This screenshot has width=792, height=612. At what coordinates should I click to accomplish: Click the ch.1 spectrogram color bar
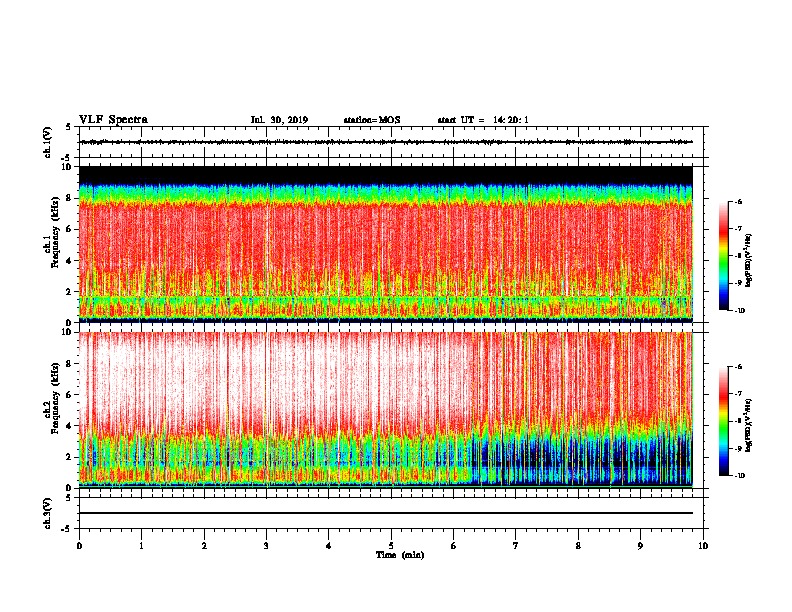724,256
